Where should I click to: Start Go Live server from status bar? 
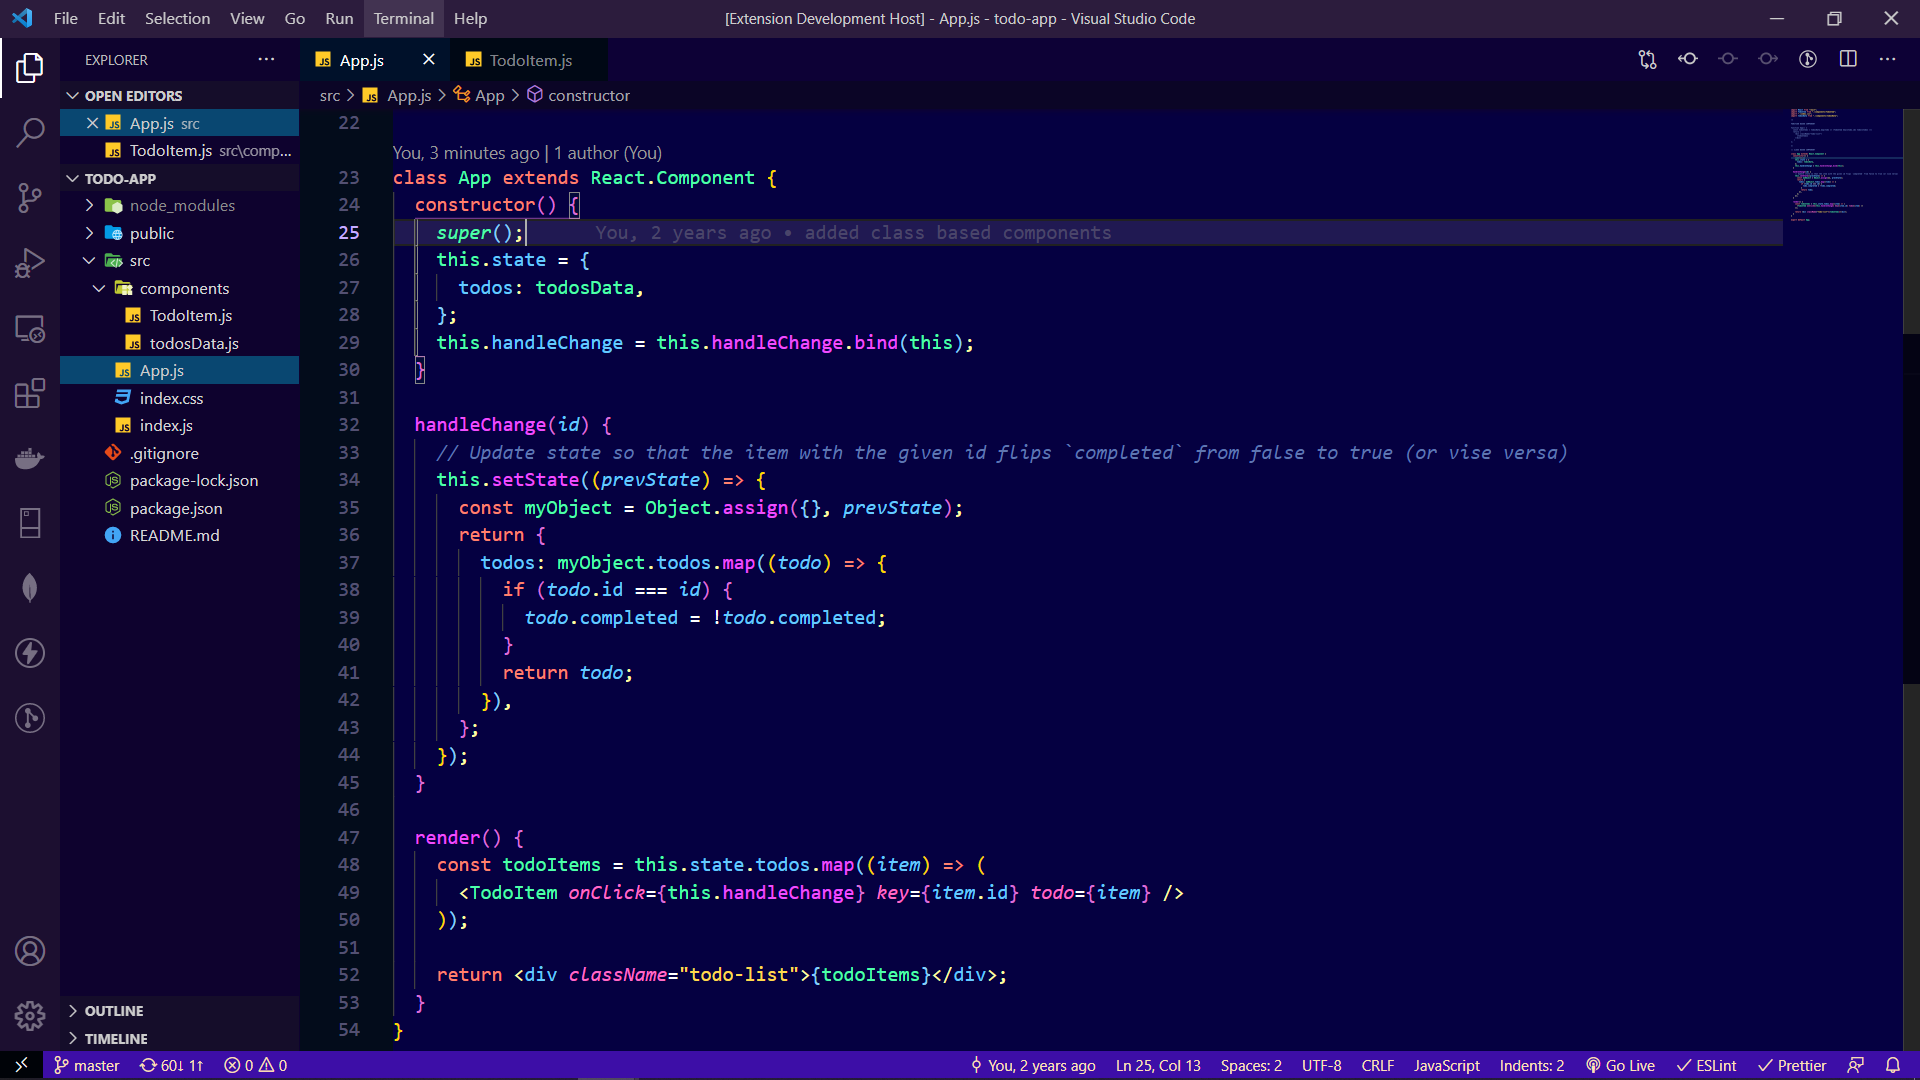pyautogui.click(x=1620, y=1065)
